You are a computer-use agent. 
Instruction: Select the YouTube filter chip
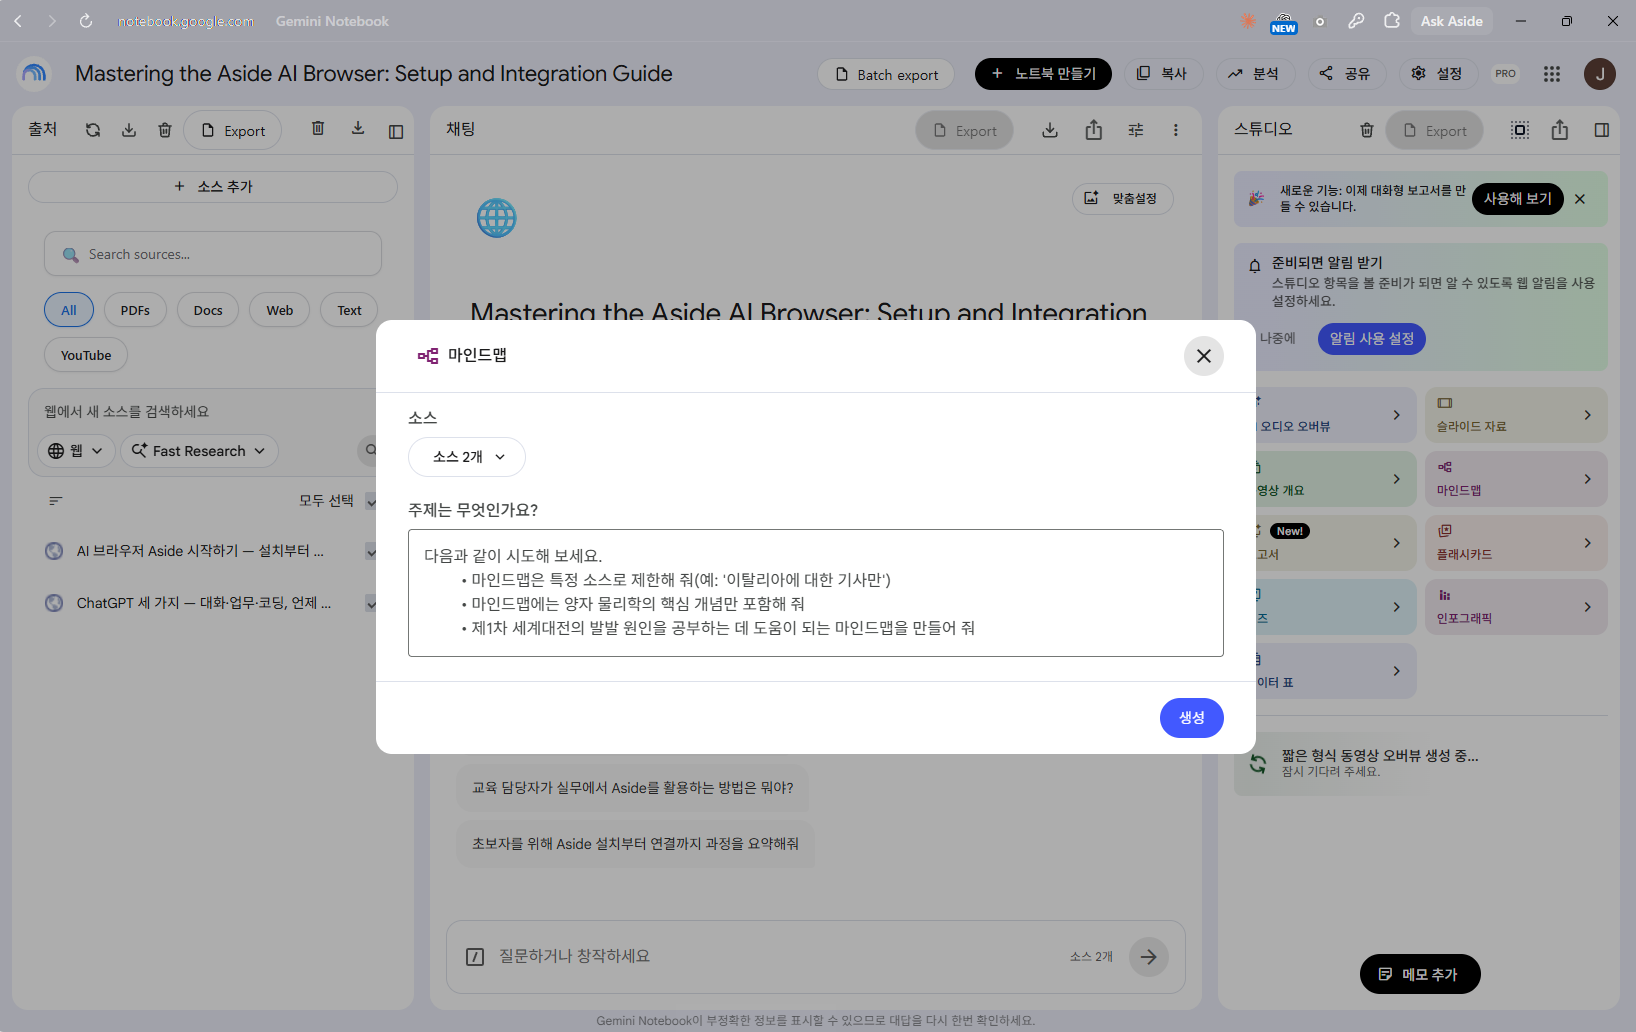pos(86,355)
